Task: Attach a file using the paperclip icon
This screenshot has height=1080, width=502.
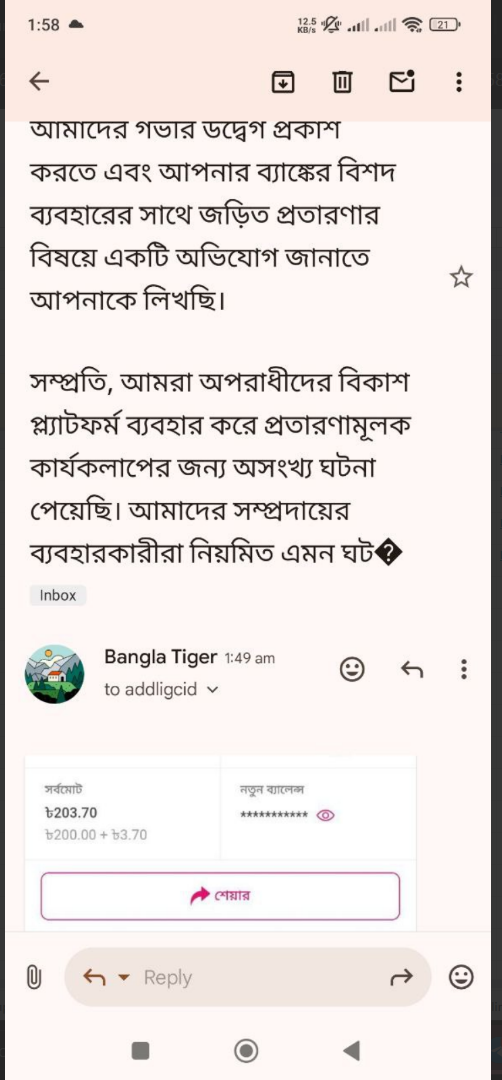Action: pos(33,977)
